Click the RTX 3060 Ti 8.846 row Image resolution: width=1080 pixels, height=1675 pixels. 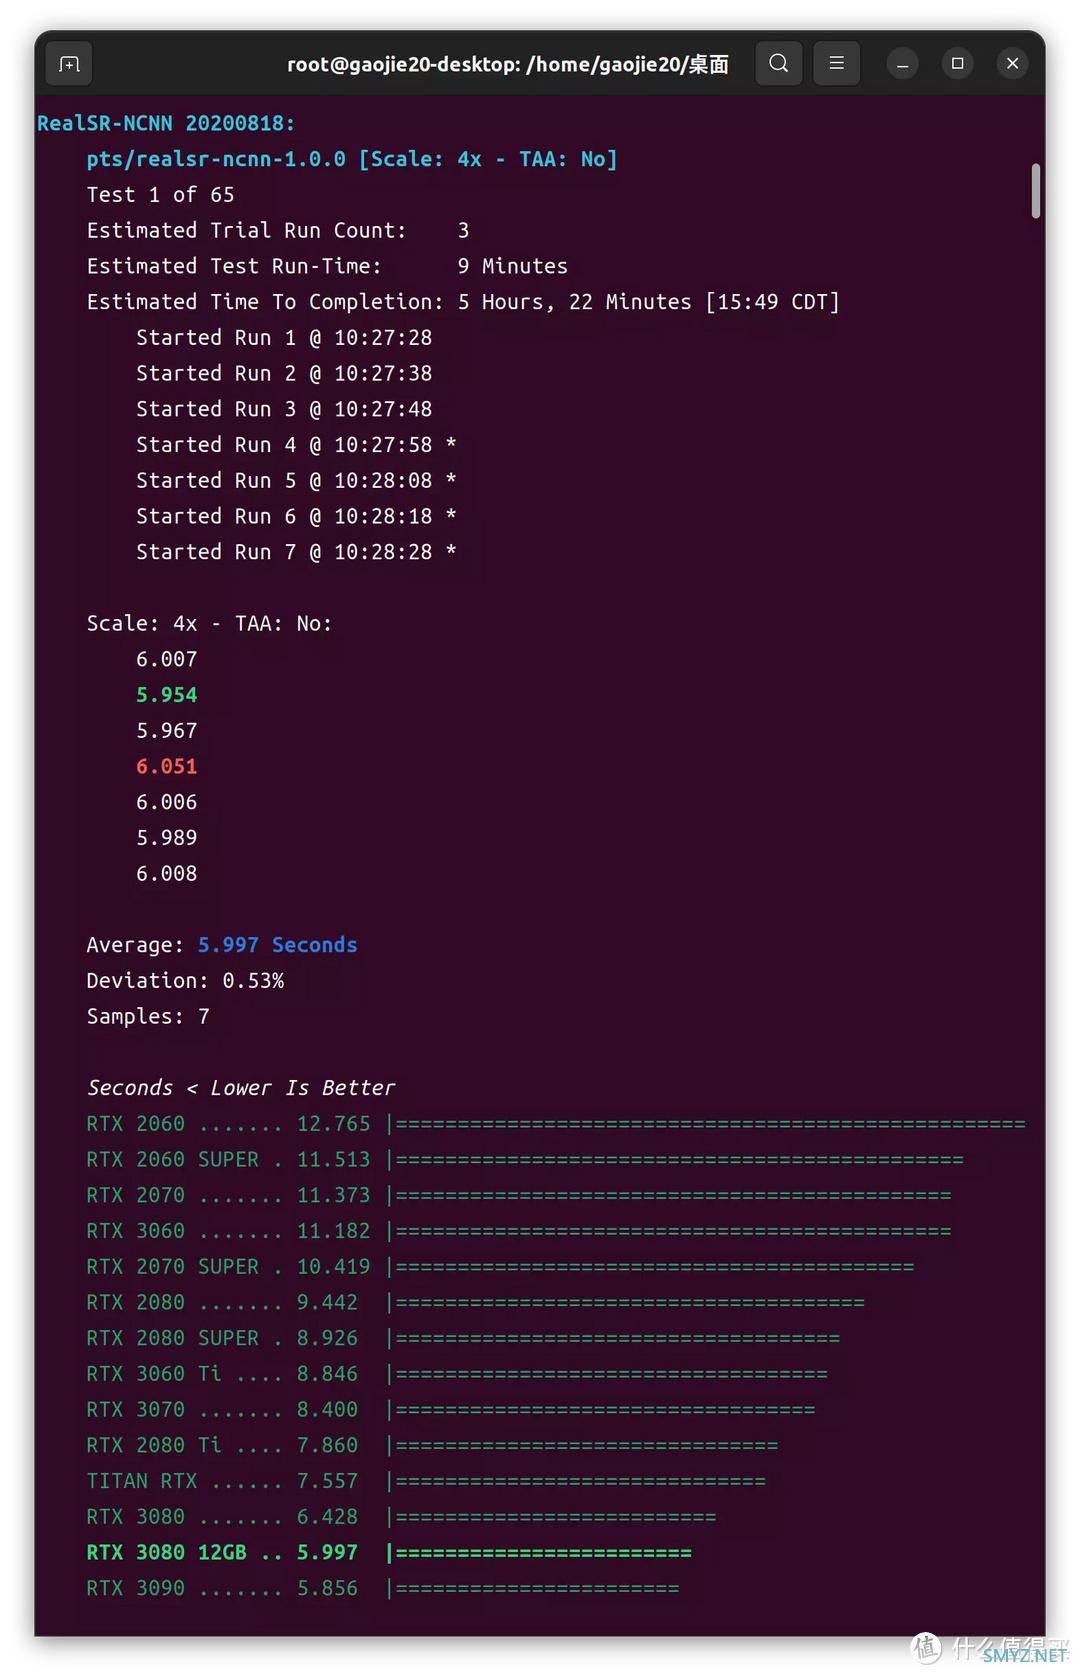[457, 1374]
